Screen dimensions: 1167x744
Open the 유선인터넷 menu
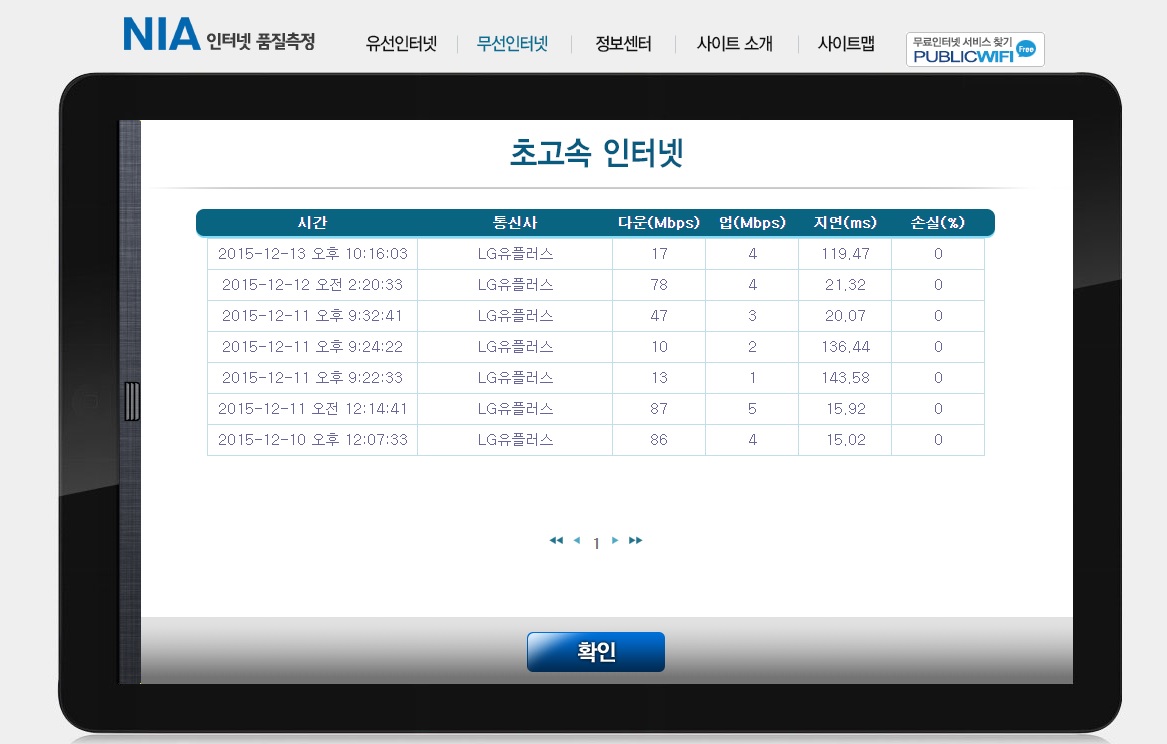tap(401, 44)
